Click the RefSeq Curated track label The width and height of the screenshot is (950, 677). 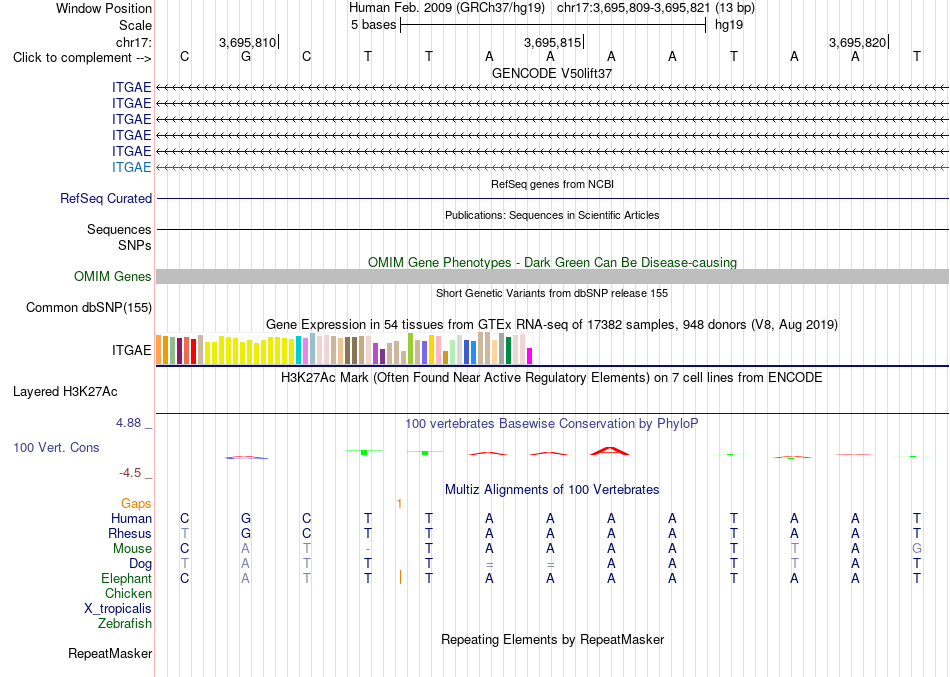106,198
